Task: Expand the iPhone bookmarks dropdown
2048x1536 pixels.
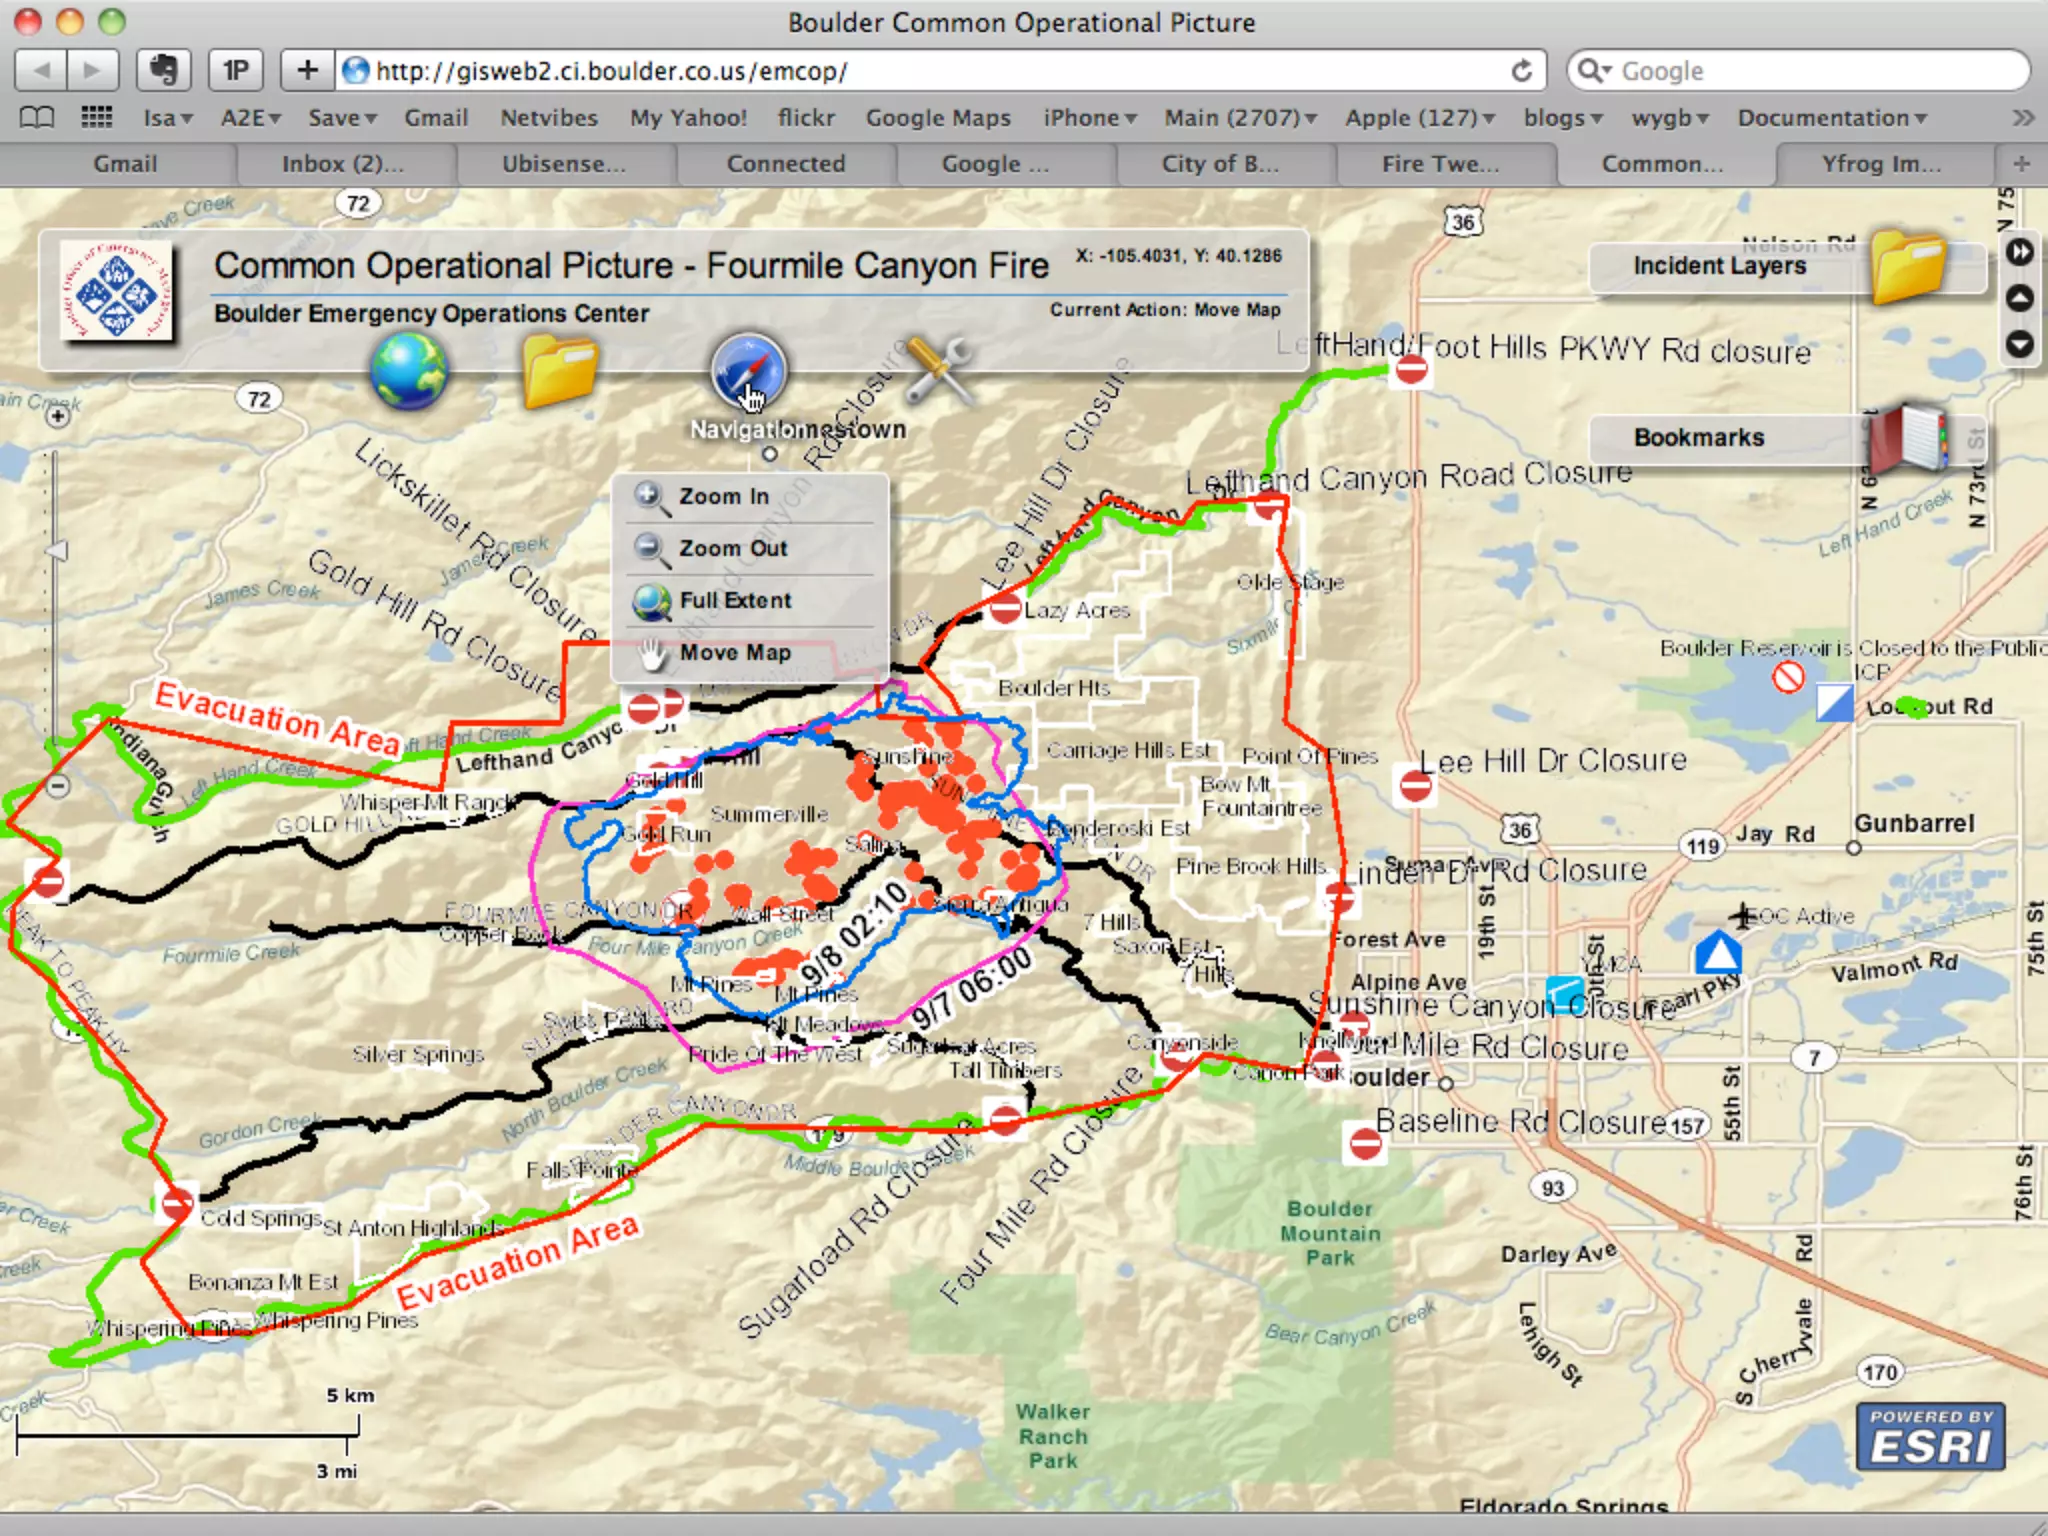Action: point(1090,118)
